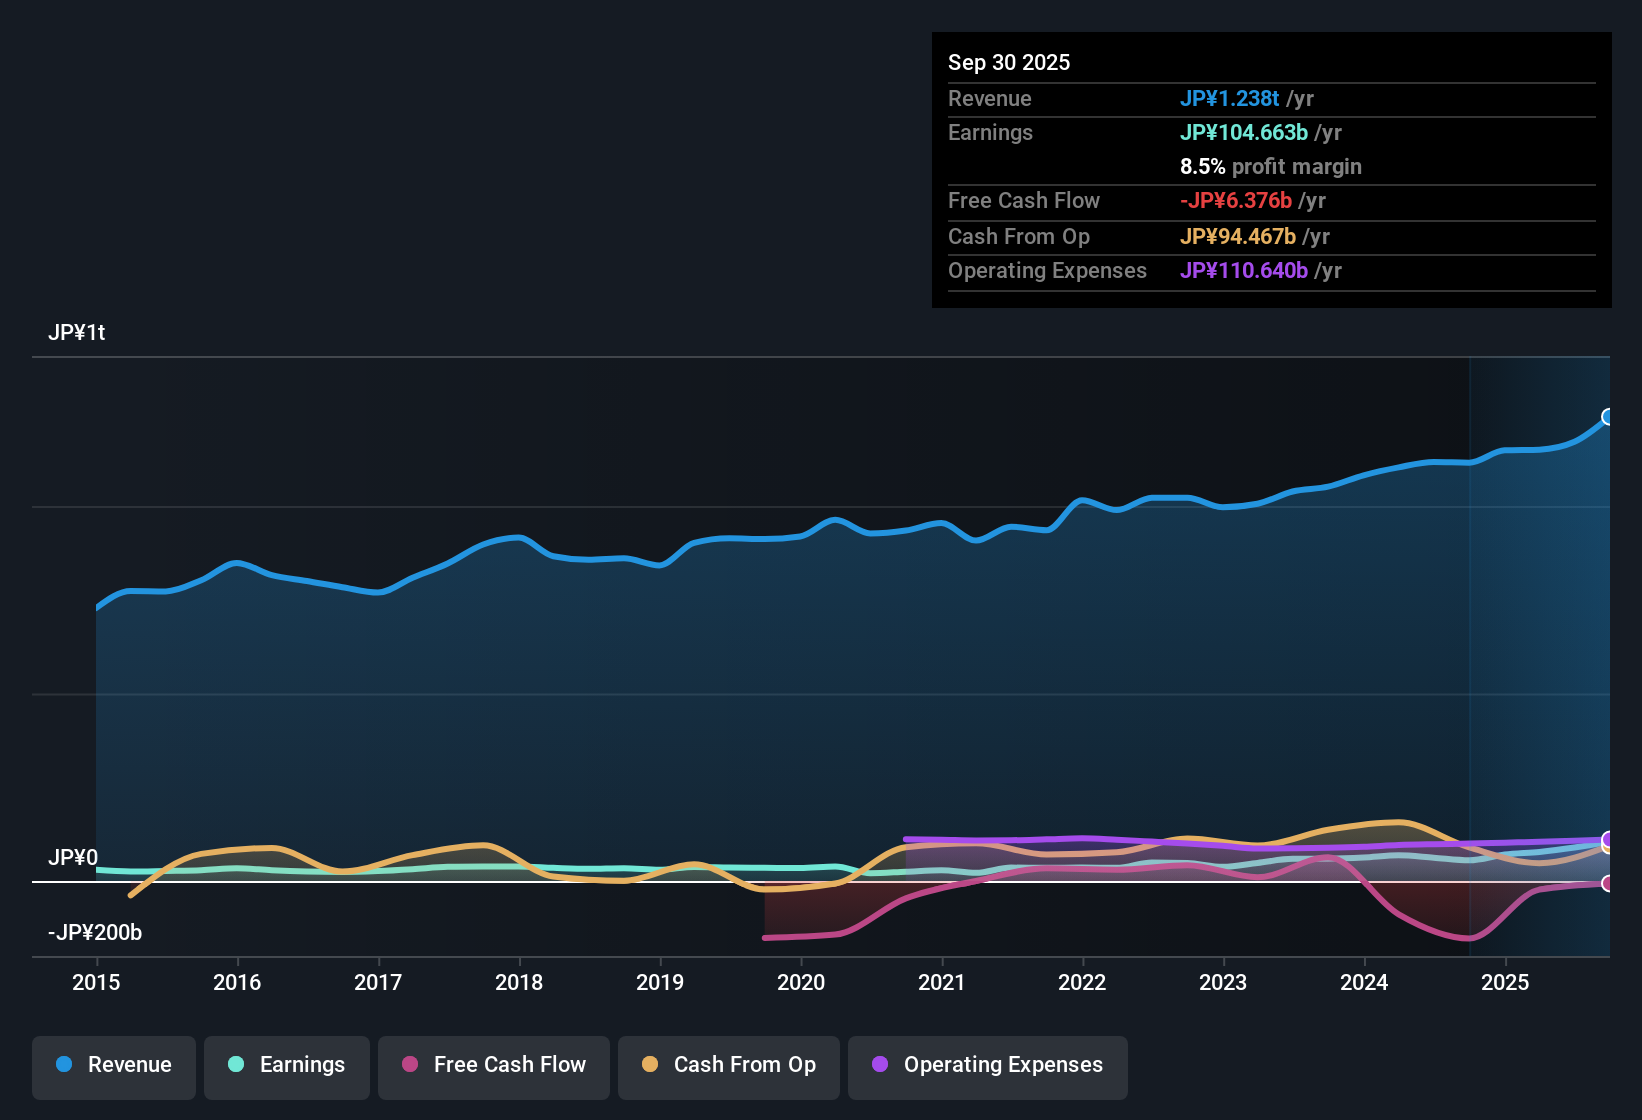Open the Revenue value JP¥1.238t link
This screenshot has width=1642, height=1120.
1231,98
